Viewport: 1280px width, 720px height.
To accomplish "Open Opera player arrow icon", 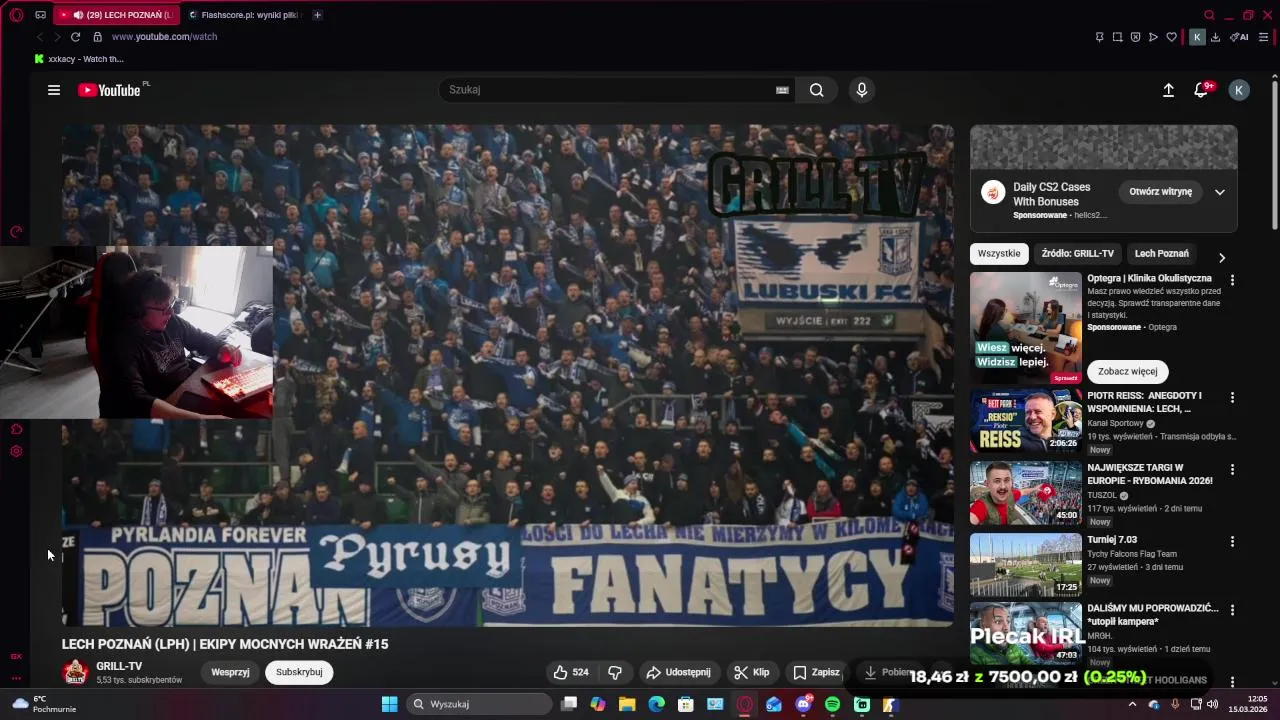I will click(x=1153, y=37).
